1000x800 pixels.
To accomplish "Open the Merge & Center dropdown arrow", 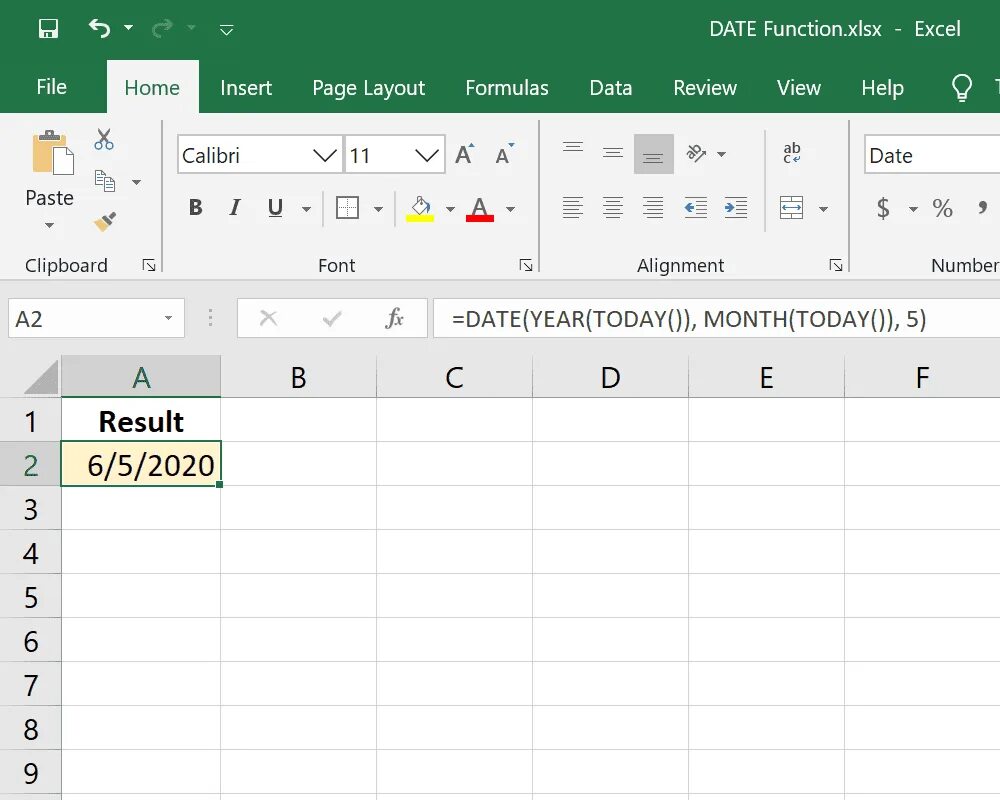I will [824, 209].
